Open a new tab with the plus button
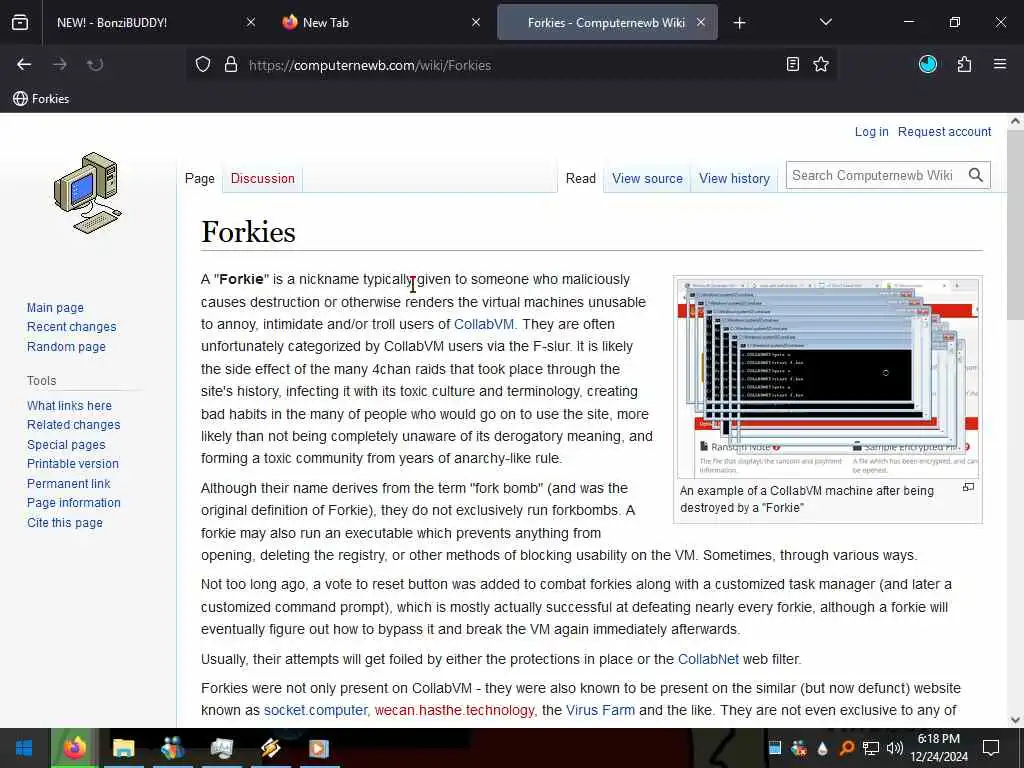The image size is (1024, 768). 739,23
